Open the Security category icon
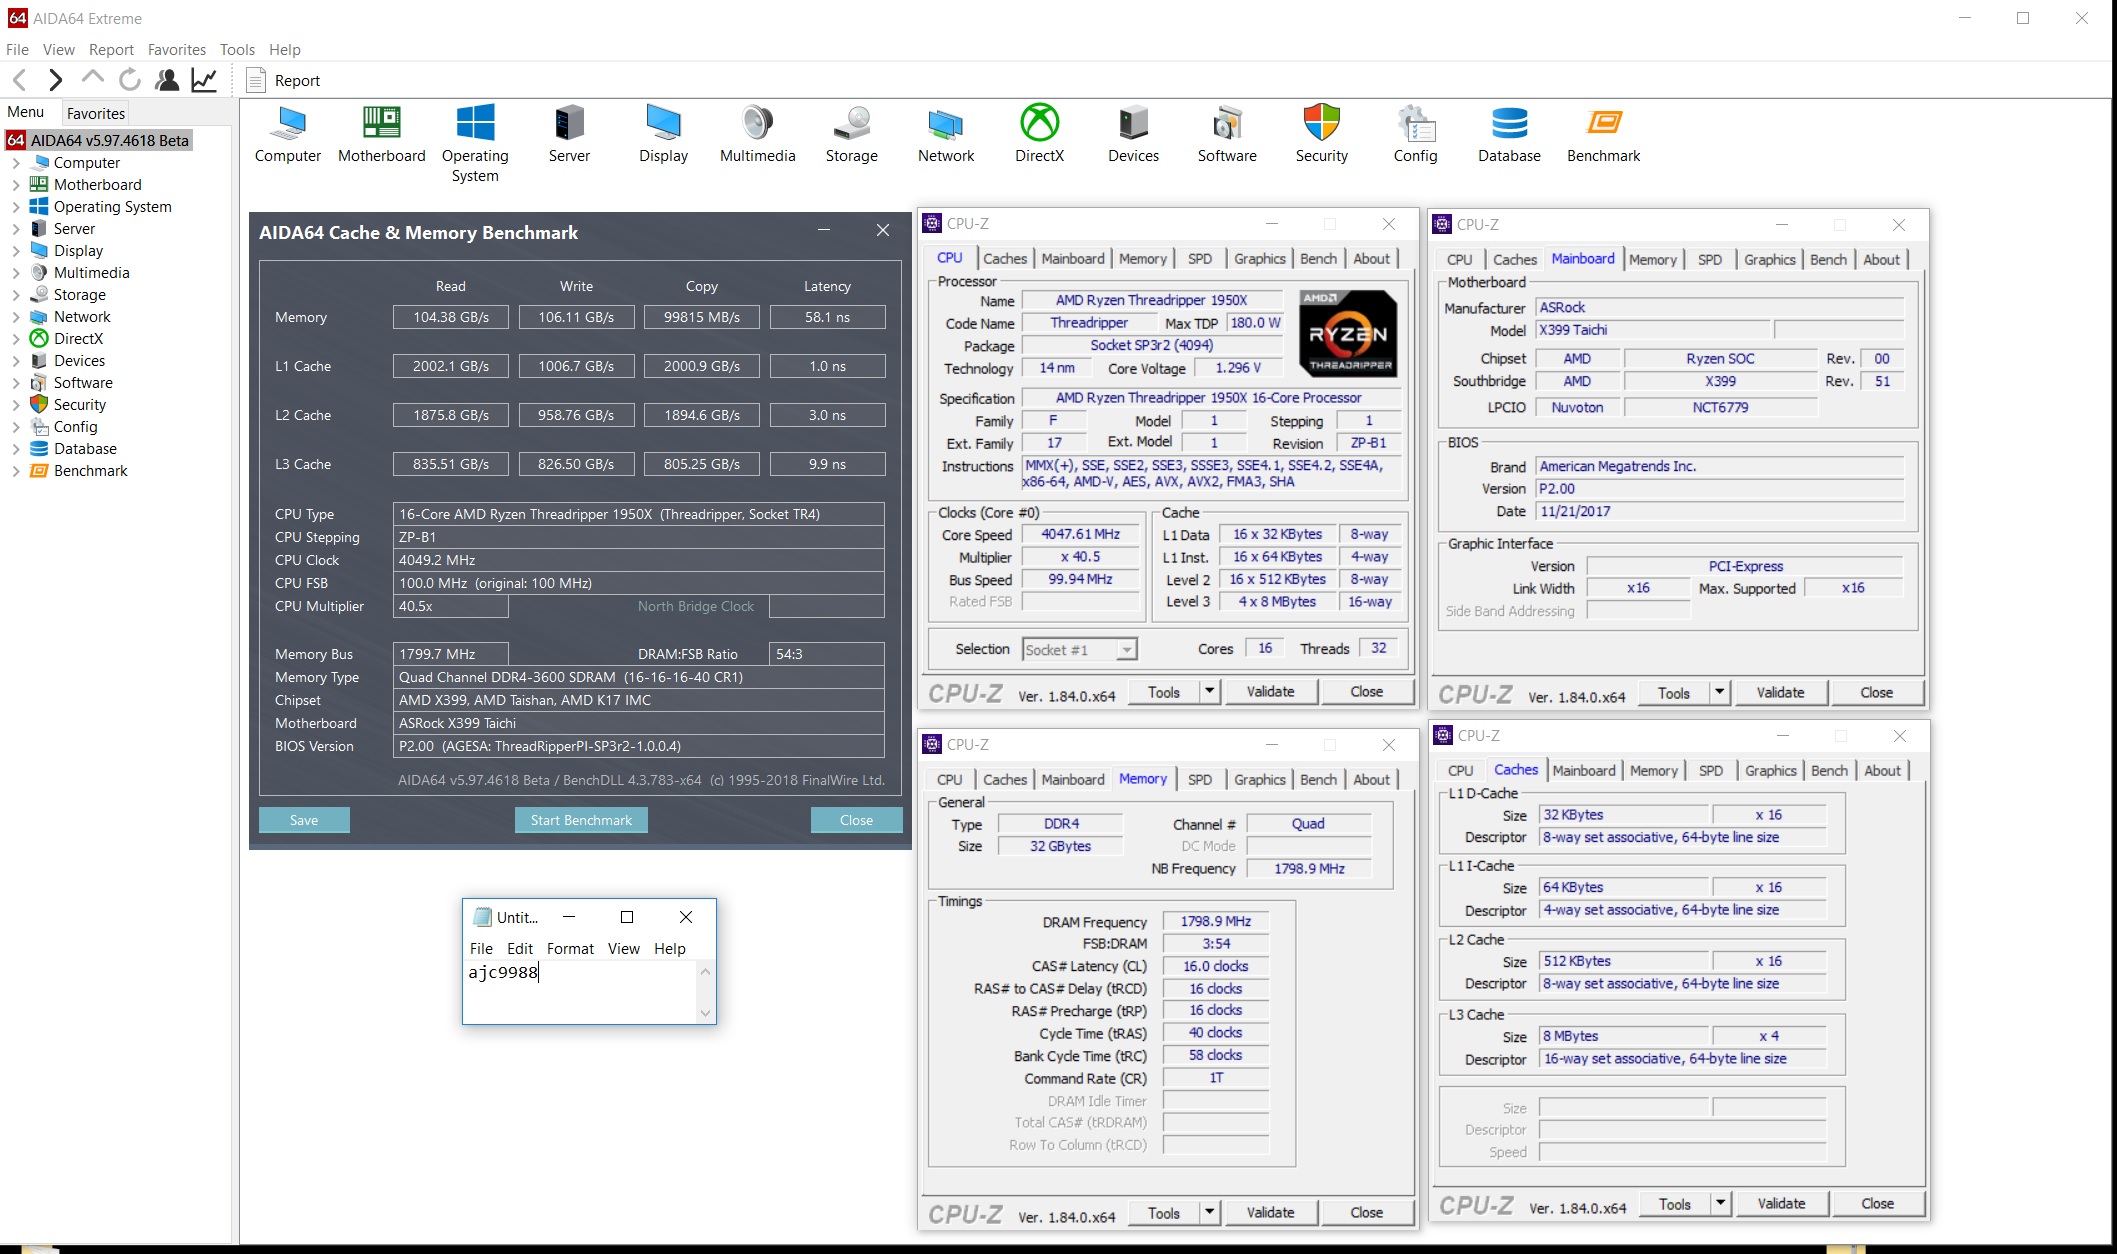 tap(1321, 134)
